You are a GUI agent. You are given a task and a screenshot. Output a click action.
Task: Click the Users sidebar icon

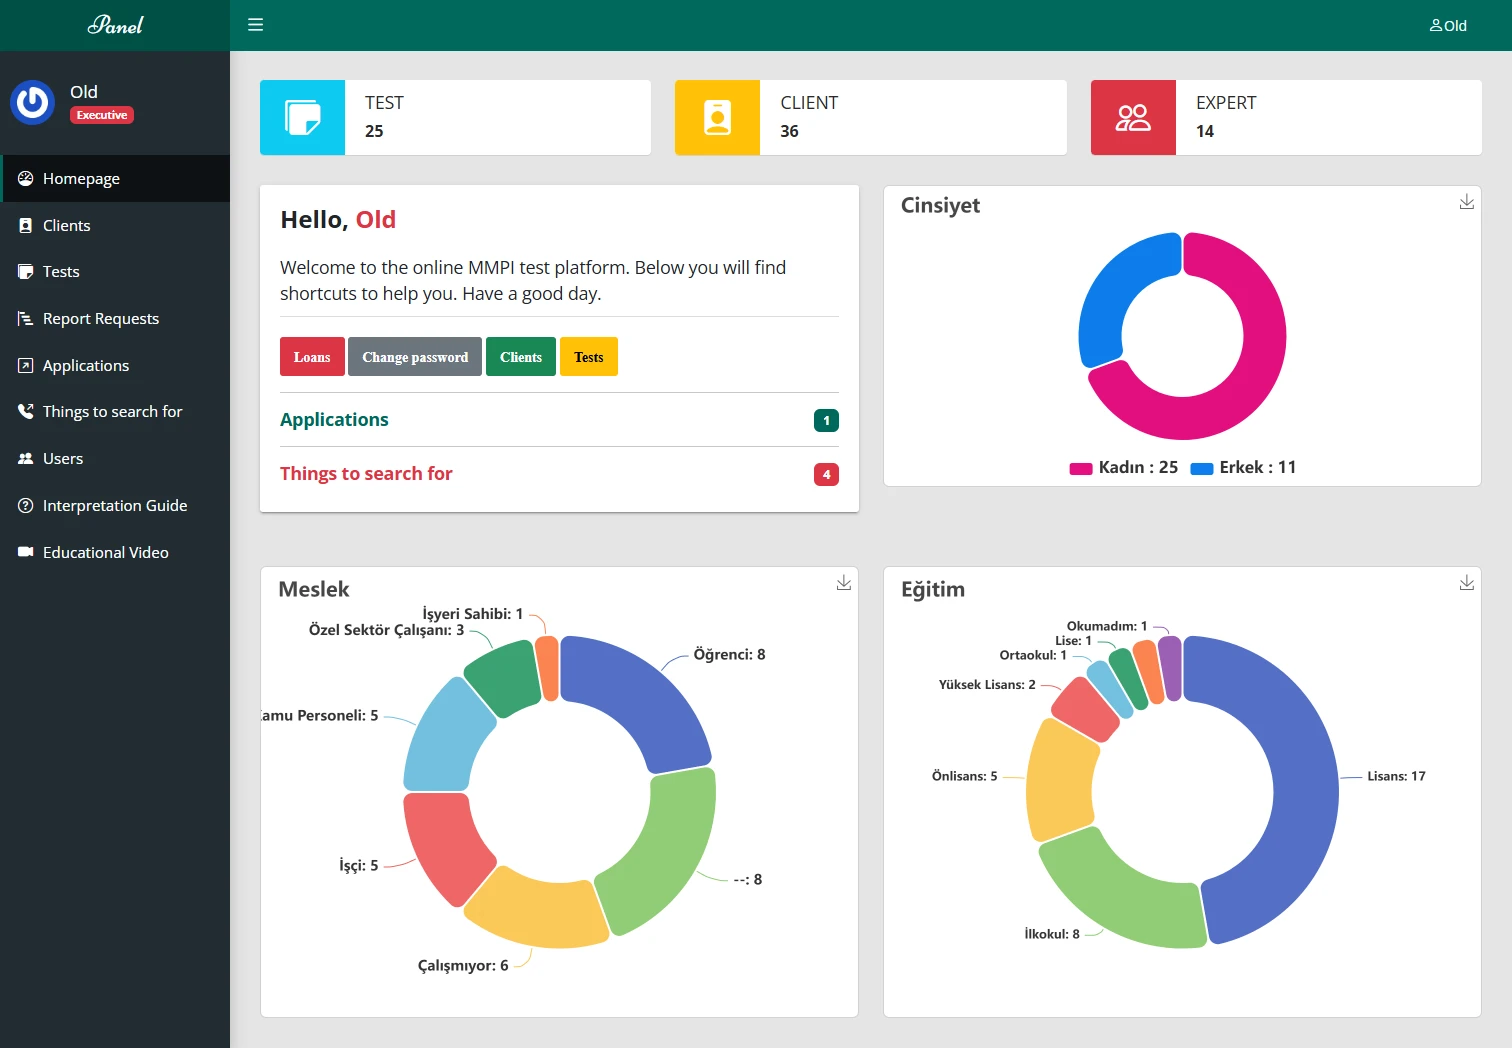[x=25, y=458]
